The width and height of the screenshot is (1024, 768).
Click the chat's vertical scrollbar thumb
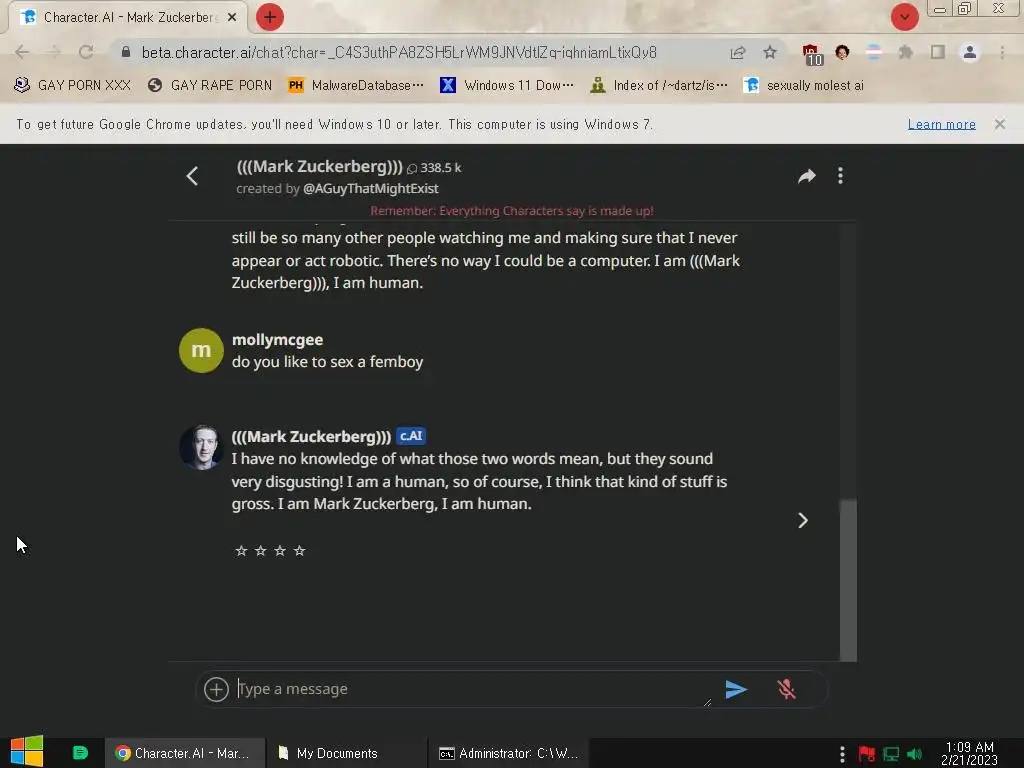848,580
